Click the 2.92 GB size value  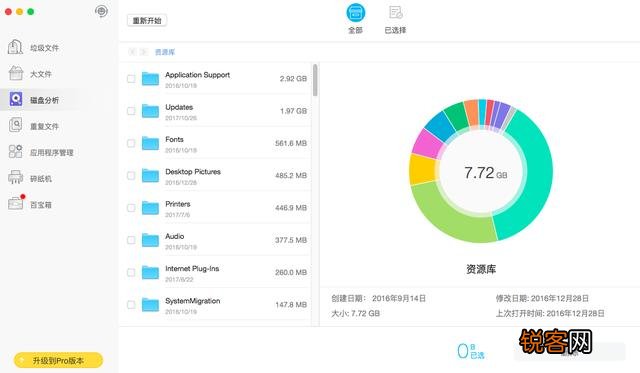(293, 79)
